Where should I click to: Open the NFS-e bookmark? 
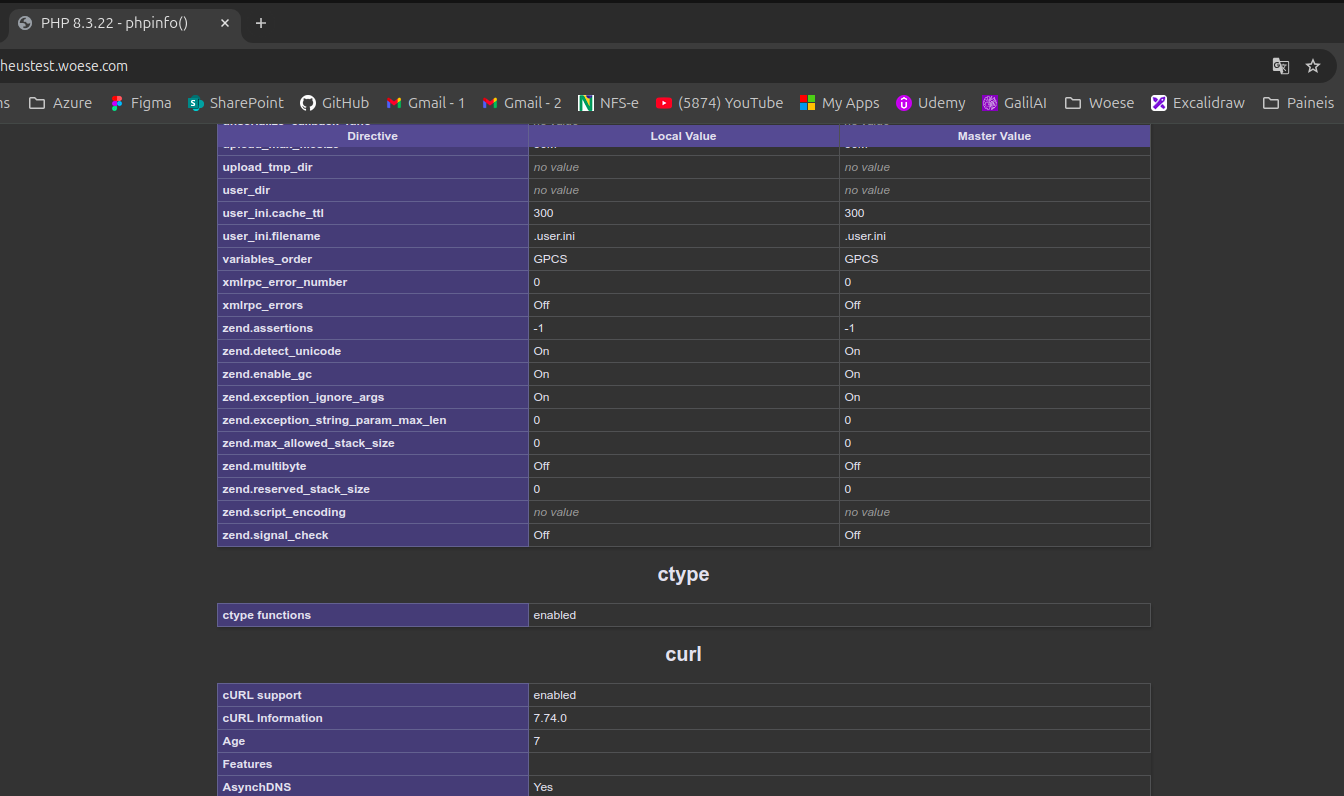pos(608,103)
